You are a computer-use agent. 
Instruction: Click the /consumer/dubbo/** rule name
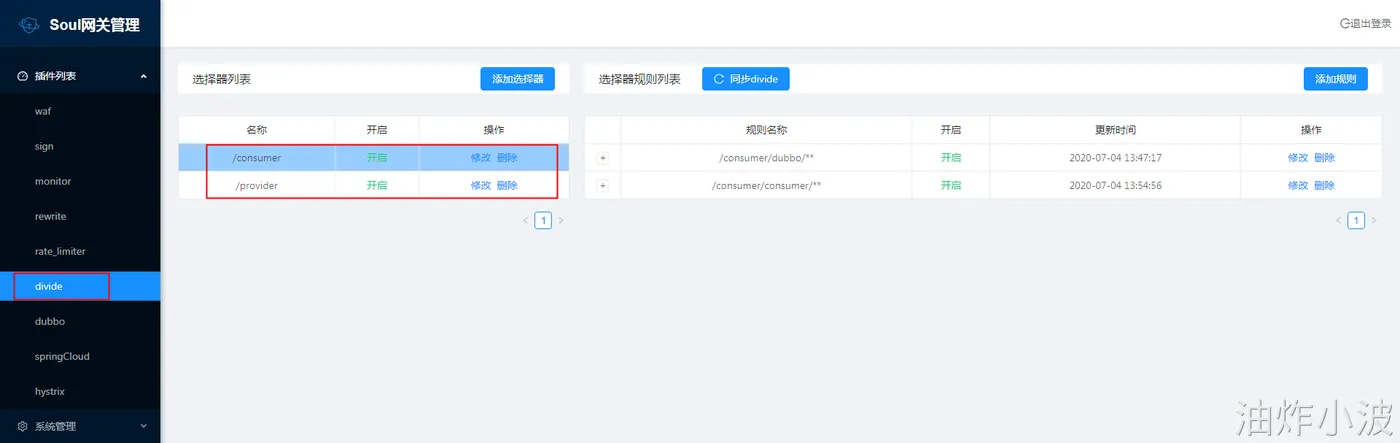click(766, 158)
